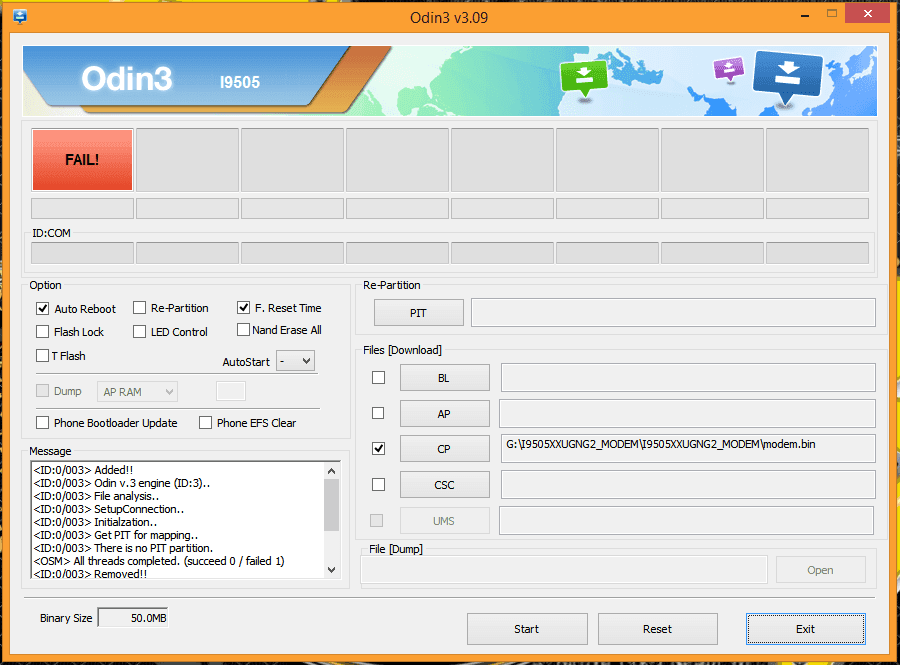900x665 pixels.
Task: Click the AP file path field
Action: [687, 414]
